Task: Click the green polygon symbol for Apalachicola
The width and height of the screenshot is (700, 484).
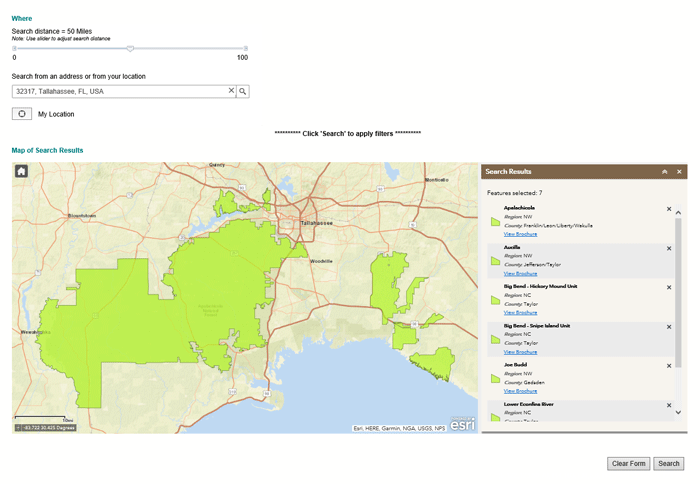Action: pyautogui.click(x=494, y=222)
